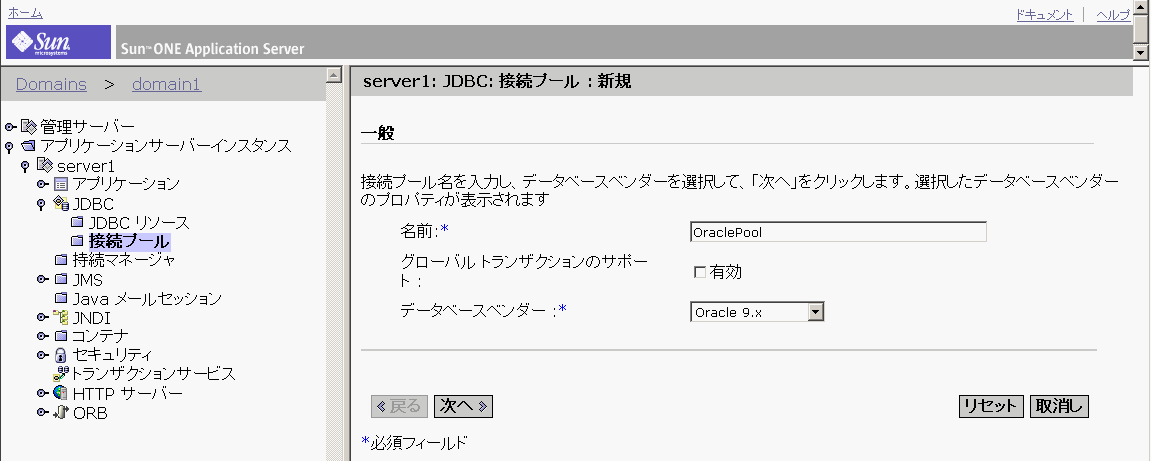Click the HTTP サーバー globe icon
The width and height of the screenshot is (1151, 461).
61,393
